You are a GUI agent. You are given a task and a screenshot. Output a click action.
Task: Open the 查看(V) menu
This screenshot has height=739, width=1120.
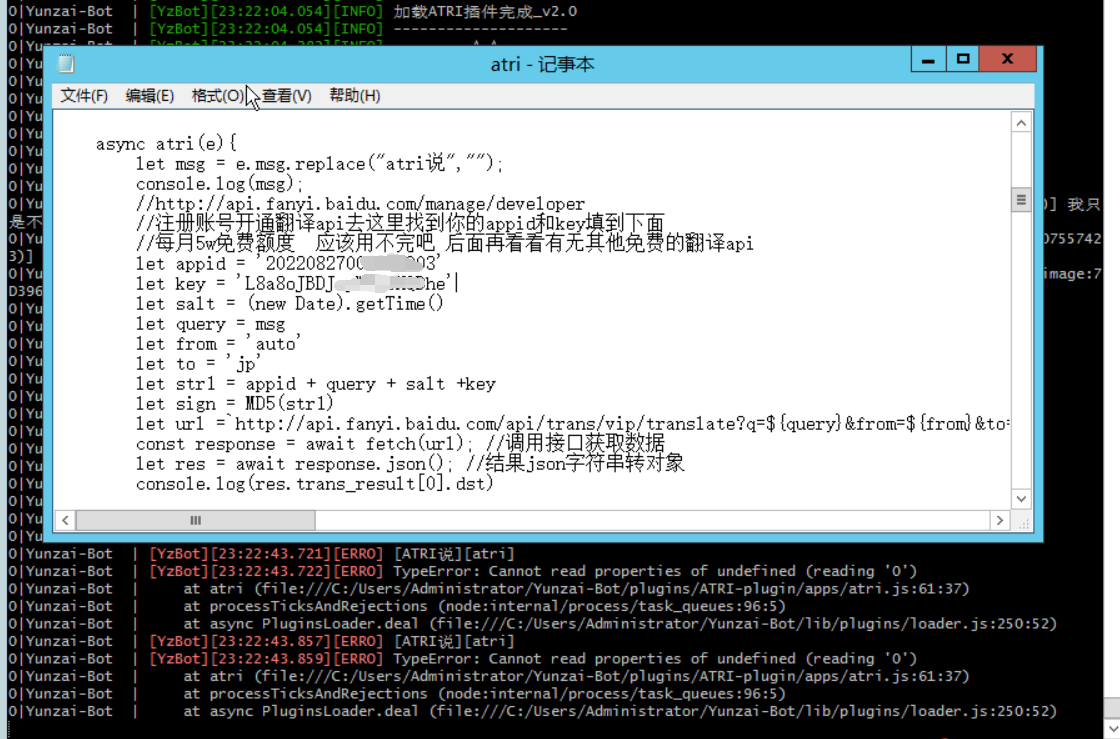284,95
